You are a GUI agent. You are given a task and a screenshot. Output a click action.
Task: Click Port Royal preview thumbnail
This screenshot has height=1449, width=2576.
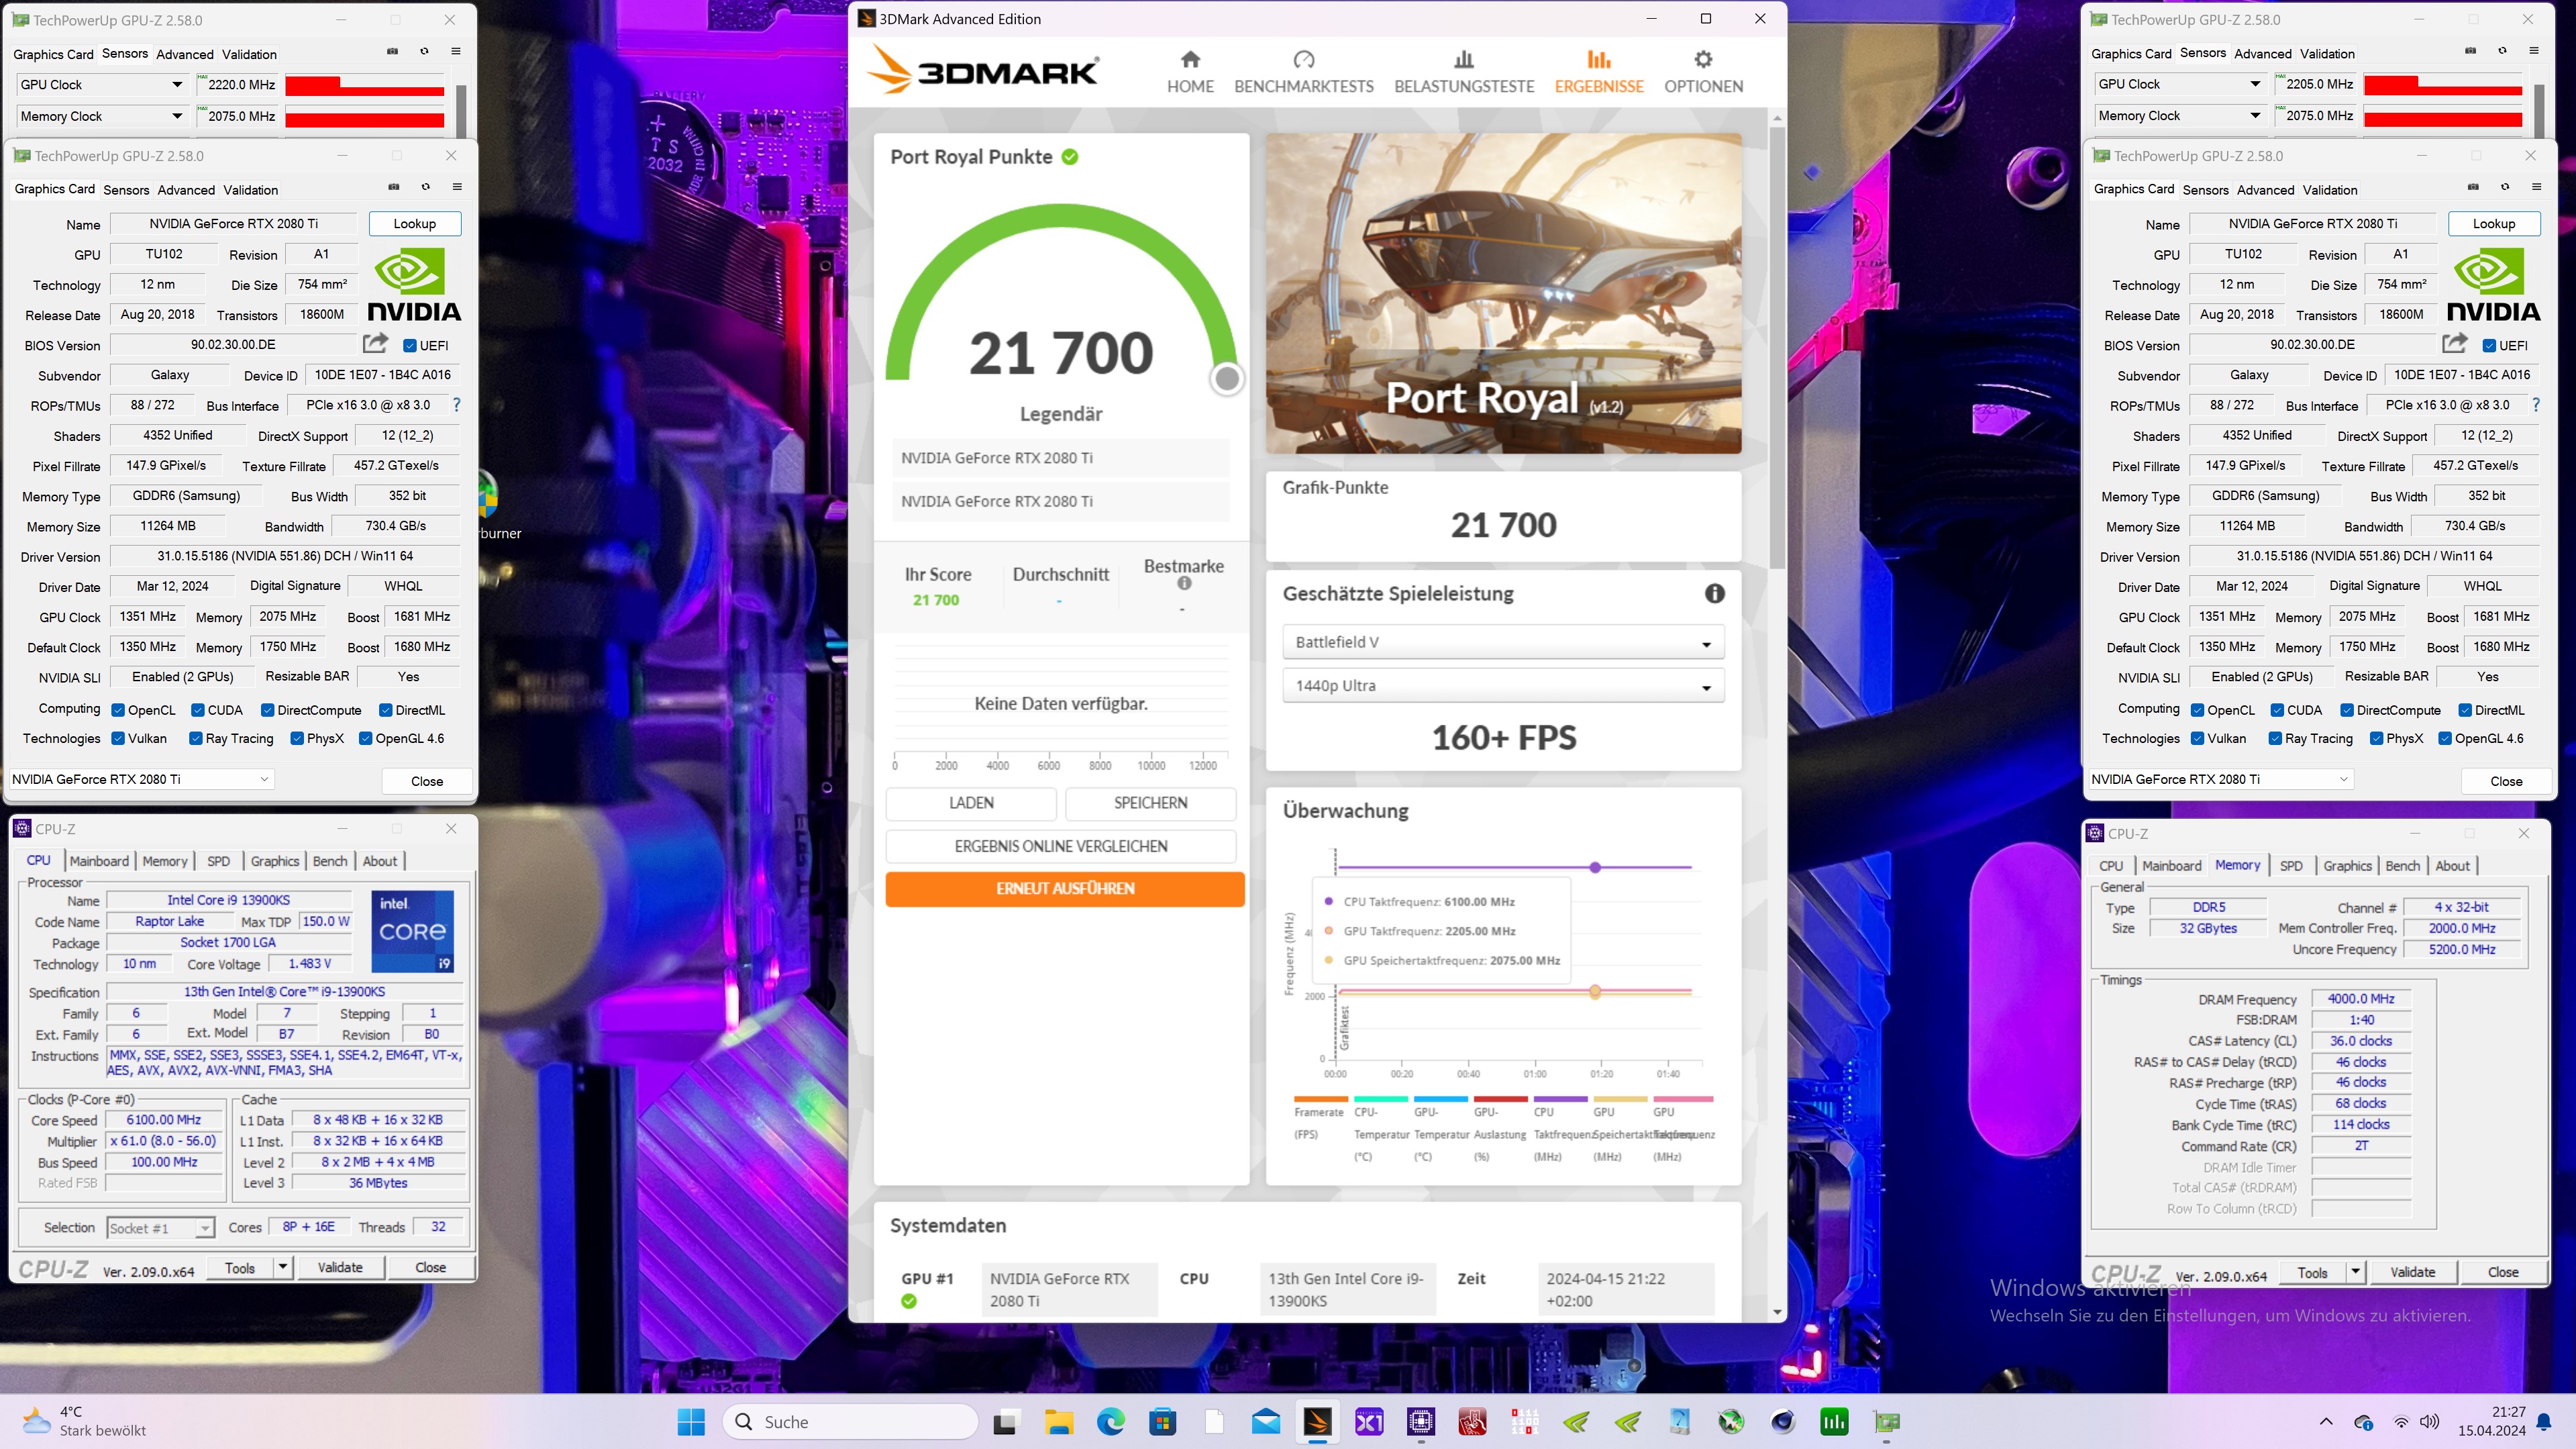pyautogui.click(x=1503, y=293)
